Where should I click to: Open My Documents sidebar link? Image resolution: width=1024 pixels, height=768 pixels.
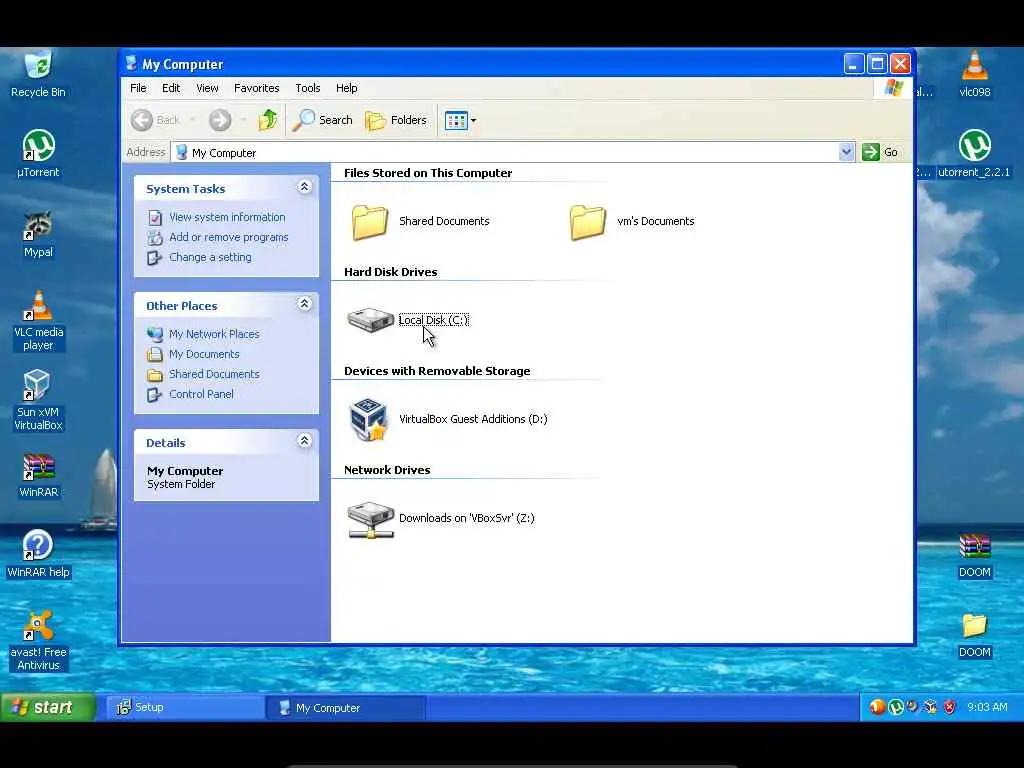coord(204,355)
